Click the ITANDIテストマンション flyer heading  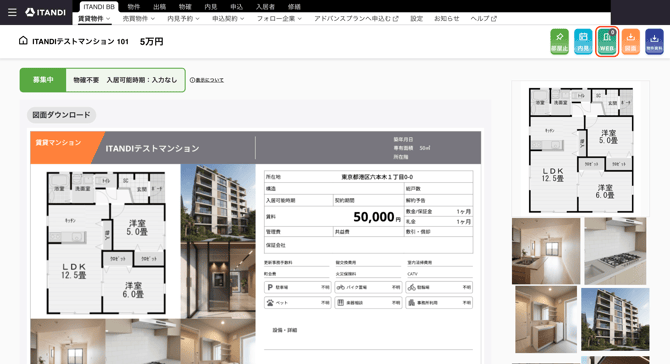point(153,148)
